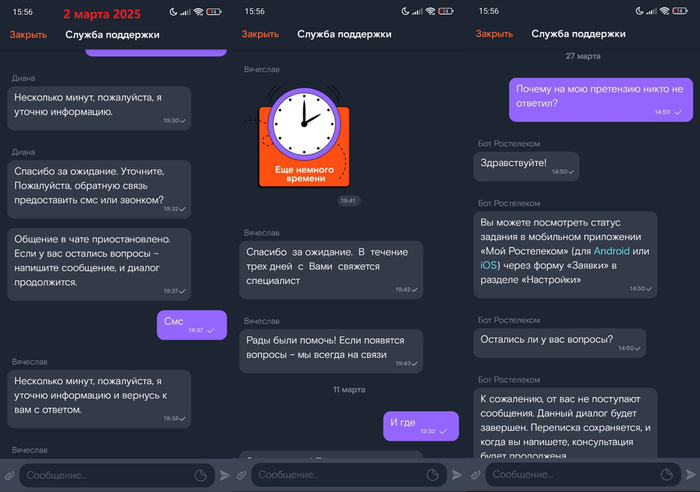Select the purple 'Смс' message bubble
The image size is (700, 492).
click(x=191, y=324)
